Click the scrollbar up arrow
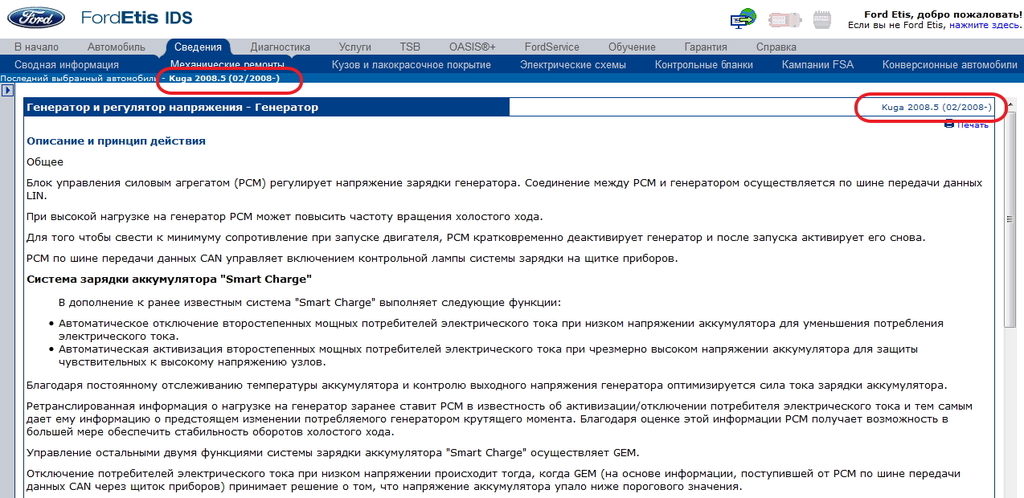Image resolution: width=1024 pixels, height=498 pixels. pyautogui.click(x=1010, y=104)
